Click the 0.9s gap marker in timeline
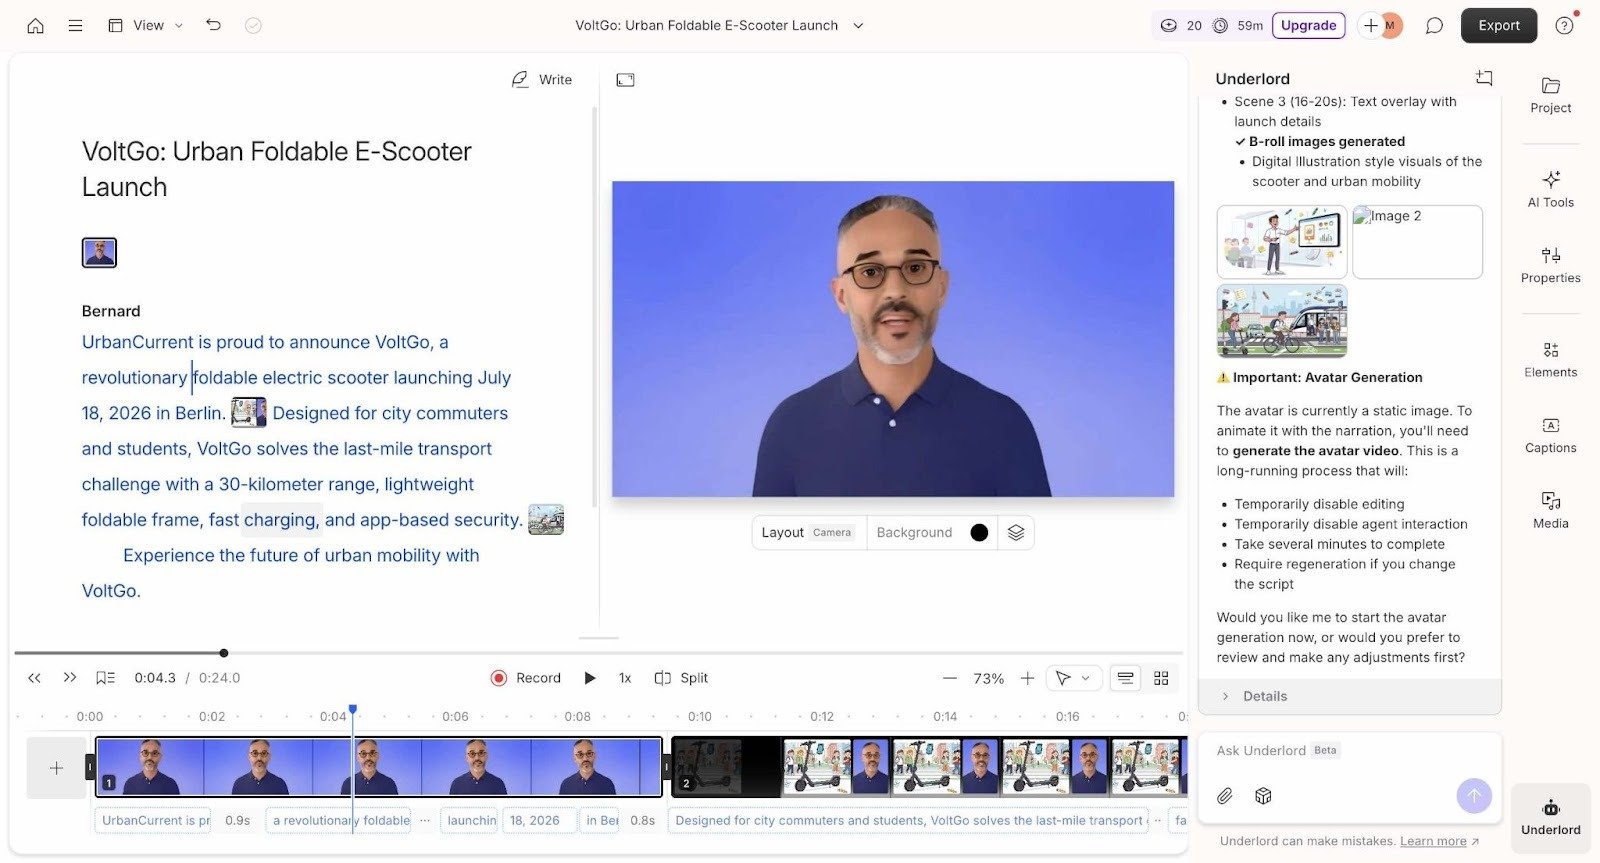1600x863 pixels. [x=238, y=820]
